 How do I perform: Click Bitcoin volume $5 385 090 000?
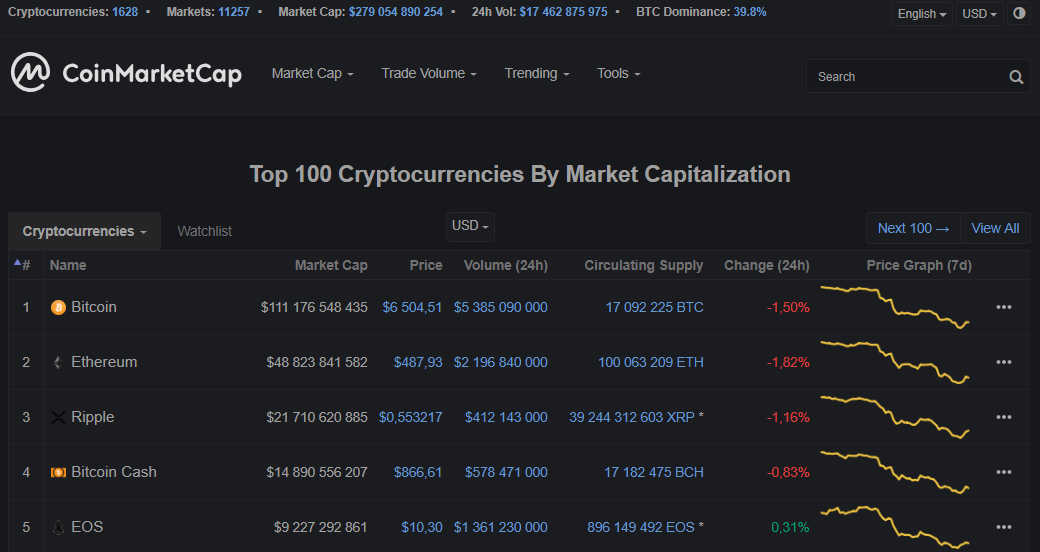[x=501, y=307]
